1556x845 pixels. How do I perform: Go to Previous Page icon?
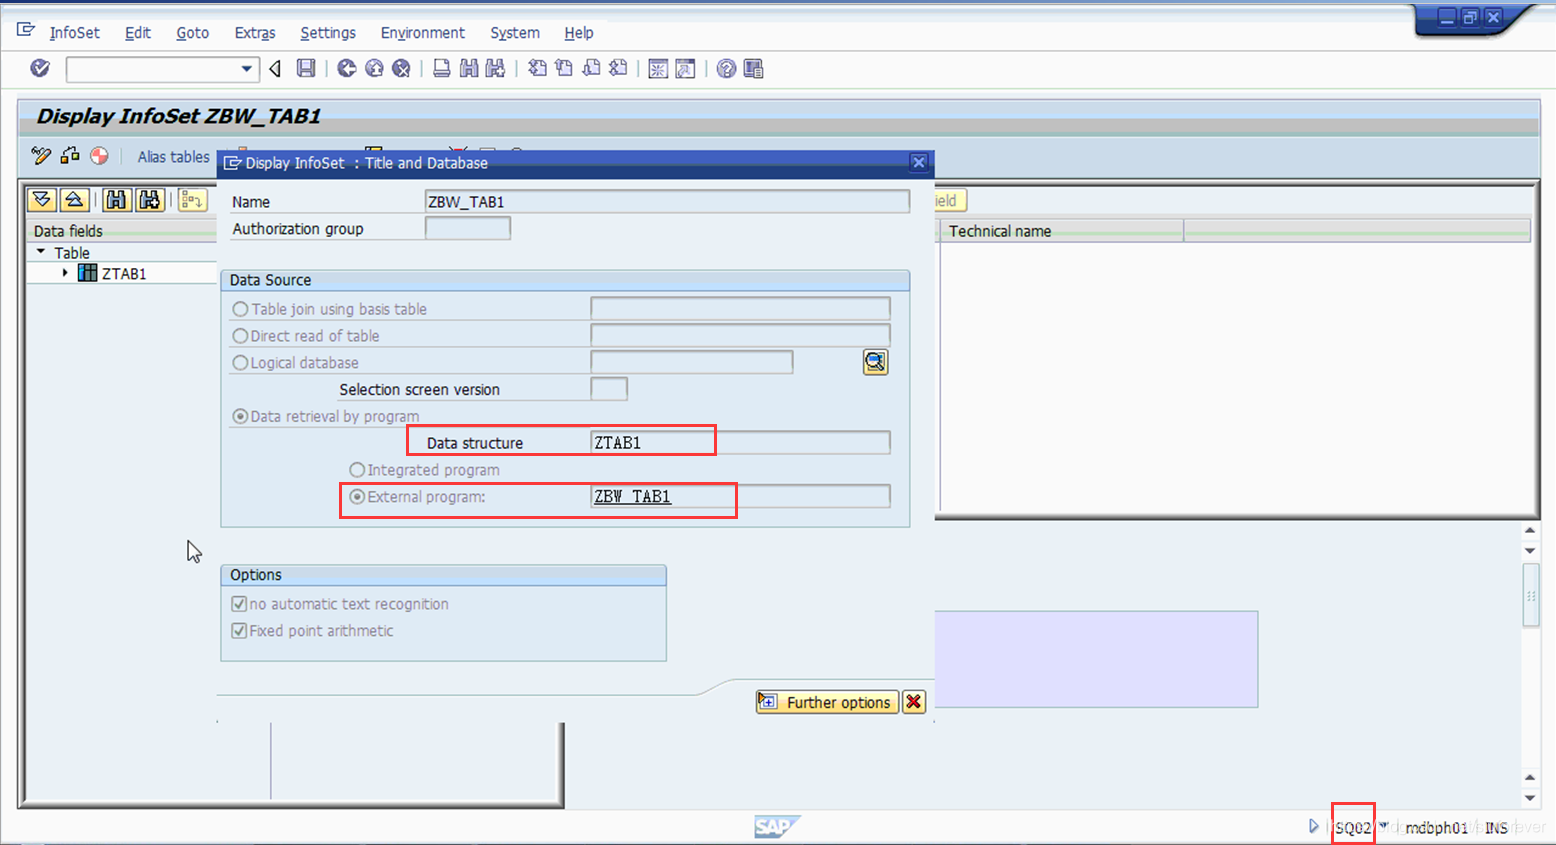[x=564, y=68]
